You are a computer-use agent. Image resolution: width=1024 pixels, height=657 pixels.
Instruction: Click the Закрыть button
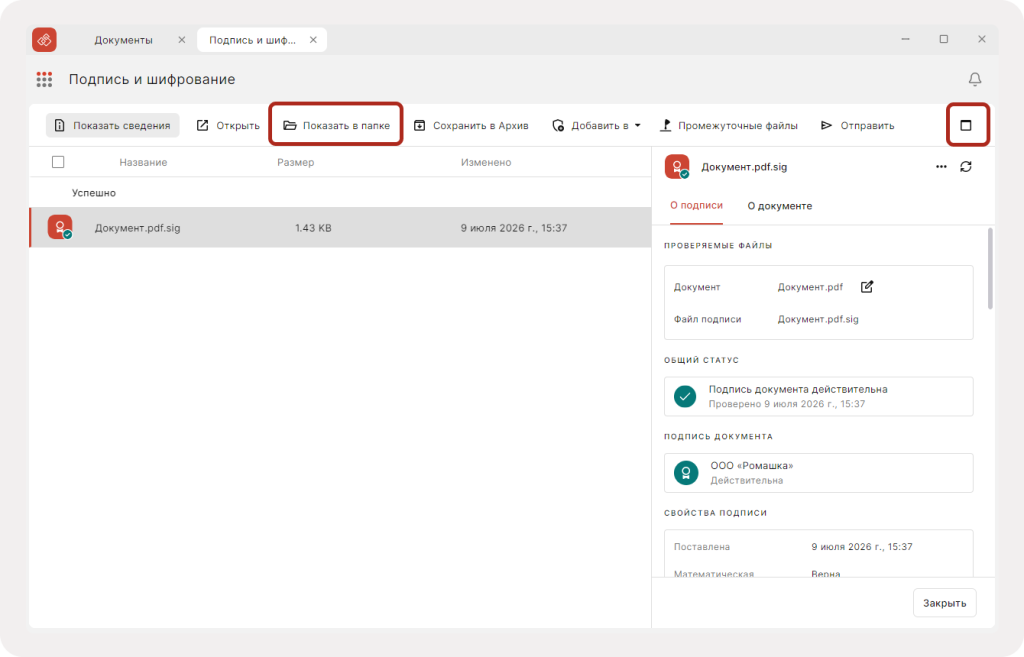pyautogui.click(x=944, y=603)
